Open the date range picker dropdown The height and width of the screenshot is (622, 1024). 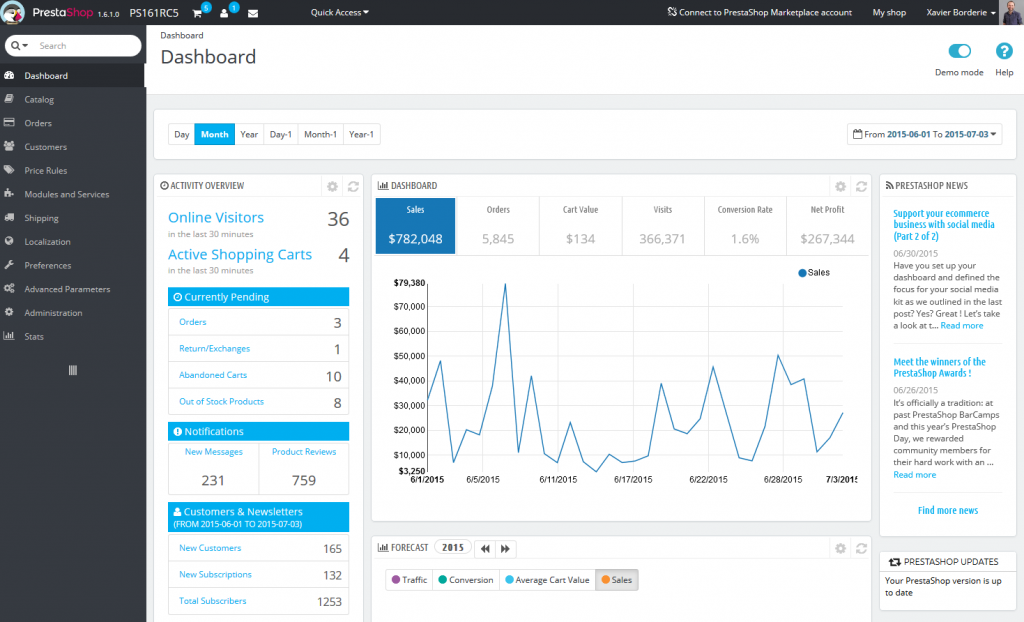click(924, 134)
